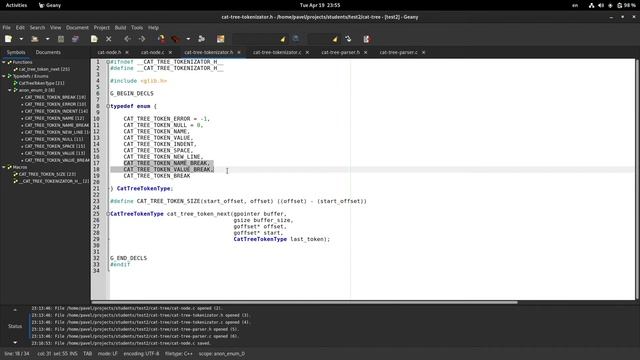Screen dimensions: 640x360
Task: Switch to the Symbols sidebar tab
Action: click(x=16, y=52)
